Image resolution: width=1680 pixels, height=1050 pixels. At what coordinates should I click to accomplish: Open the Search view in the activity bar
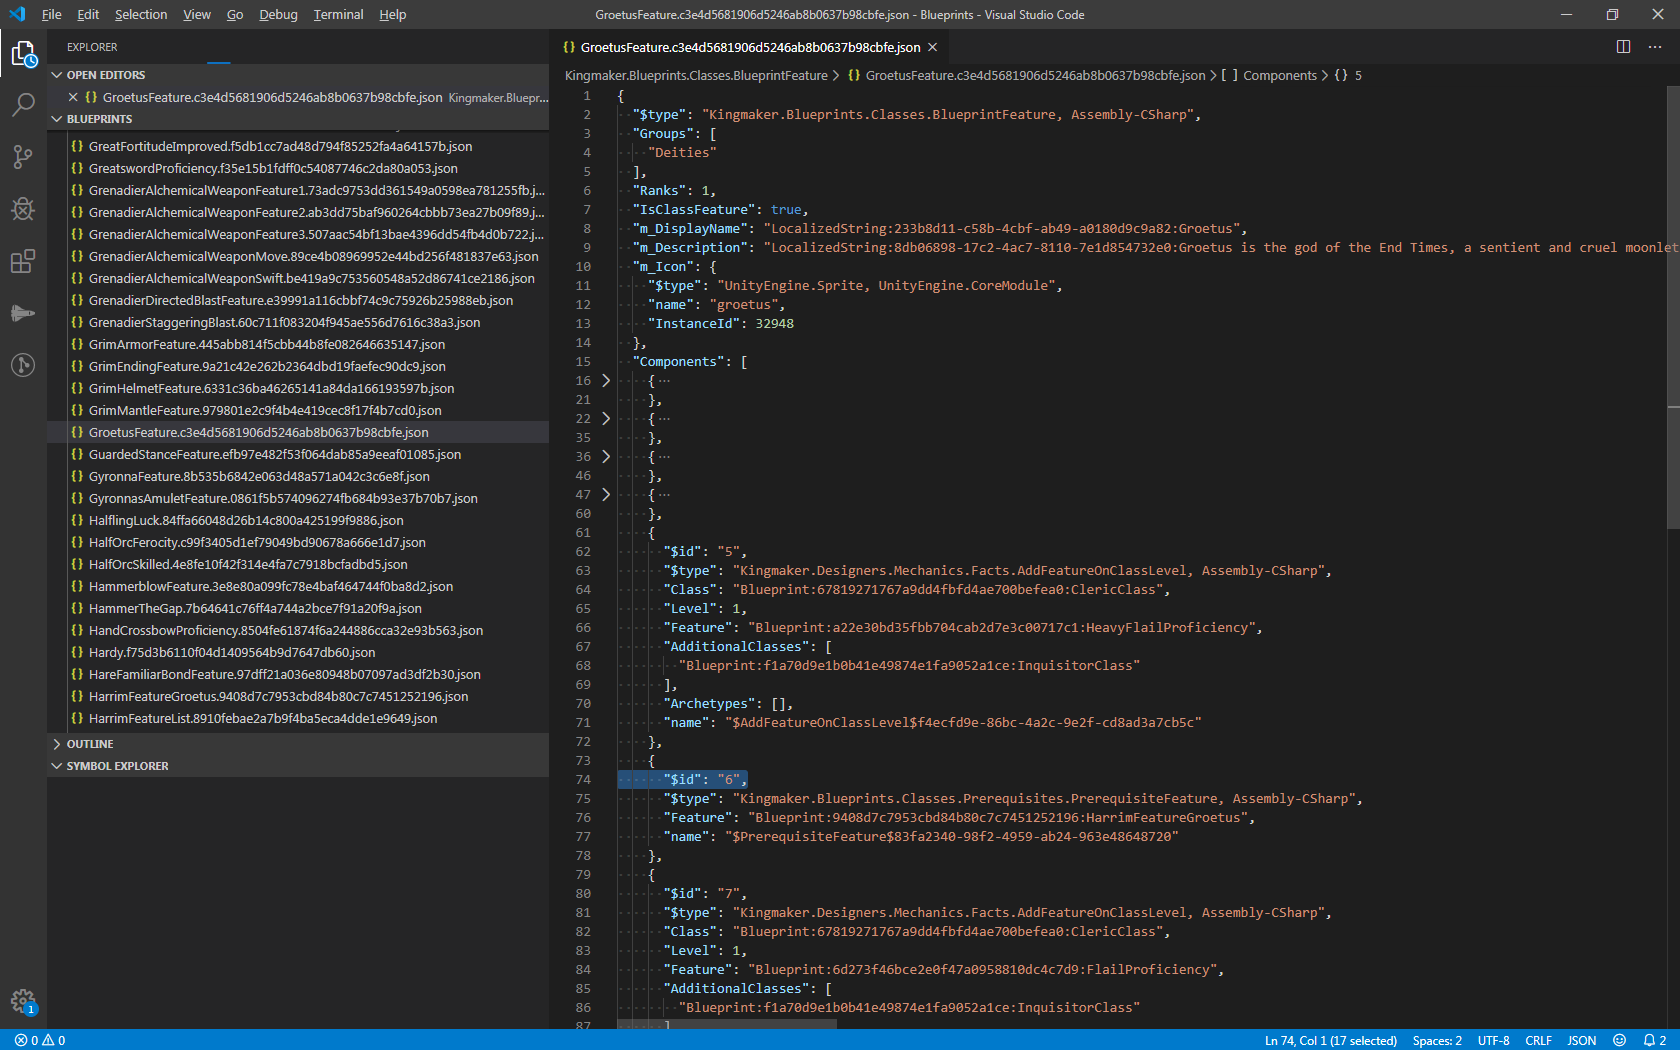point(23,104)
